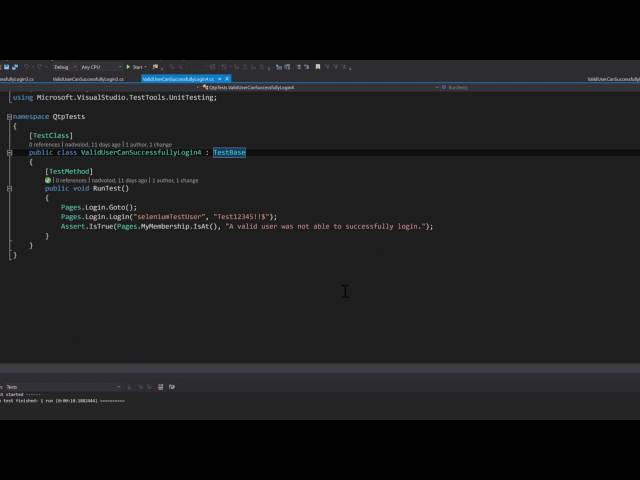Open the Output pane source dropdown showing Tests
Image resolution: width=640 pixels, height=480 pixels.
tap(62, 387)
